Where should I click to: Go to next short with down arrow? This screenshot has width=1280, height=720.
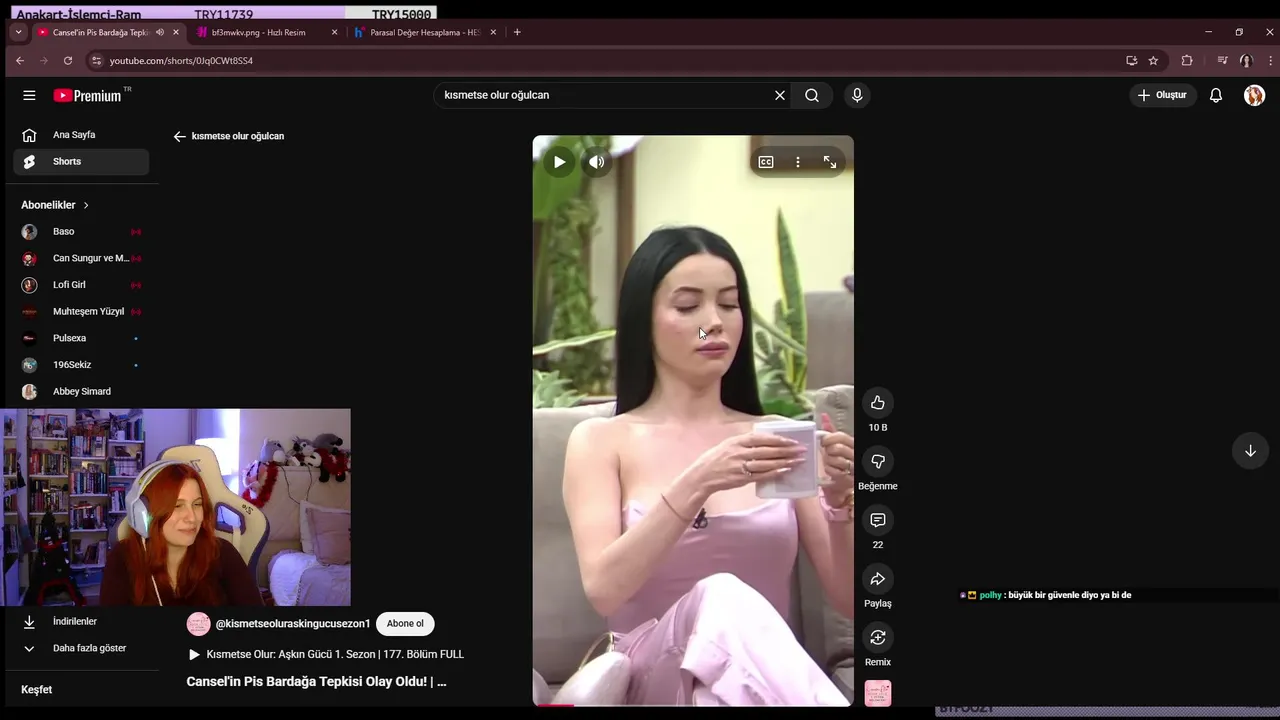point(1250,451)
